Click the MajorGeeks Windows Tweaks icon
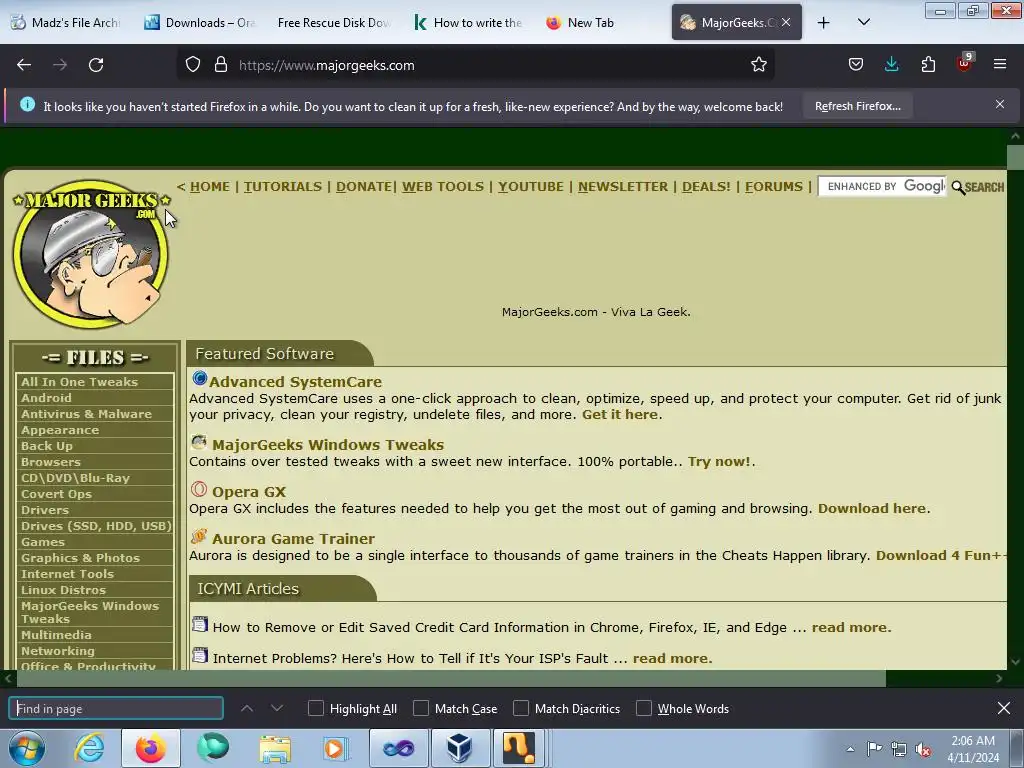 click(x=199, y=442)
